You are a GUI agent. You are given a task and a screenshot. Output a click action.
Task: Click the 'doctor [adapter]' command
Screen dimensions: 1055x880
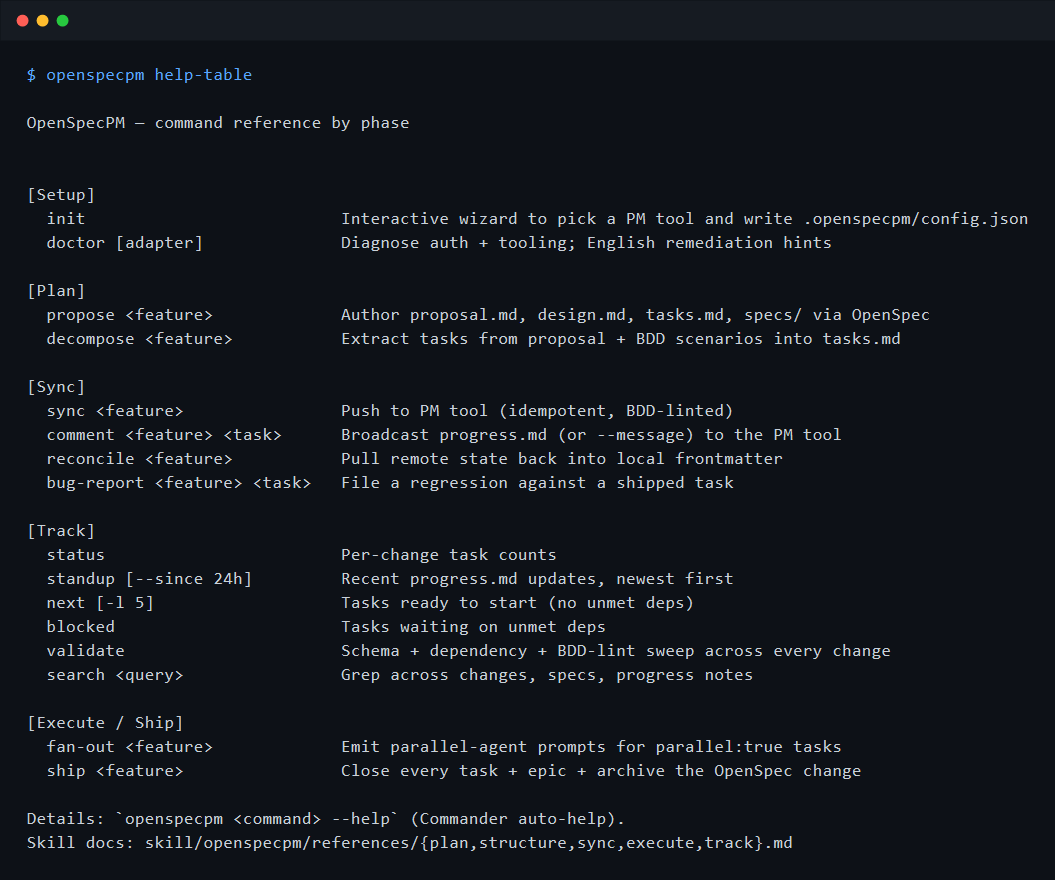(x=124, y=243)
